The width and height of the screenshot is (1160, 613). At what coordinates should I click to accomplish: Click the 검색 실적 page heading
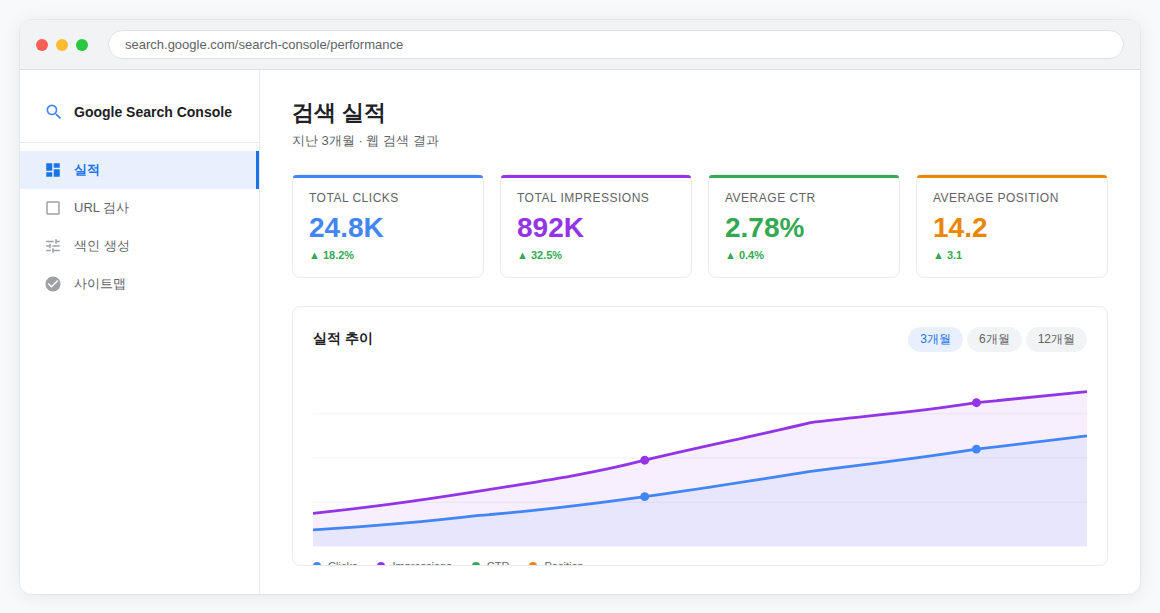tap(338, 113)
